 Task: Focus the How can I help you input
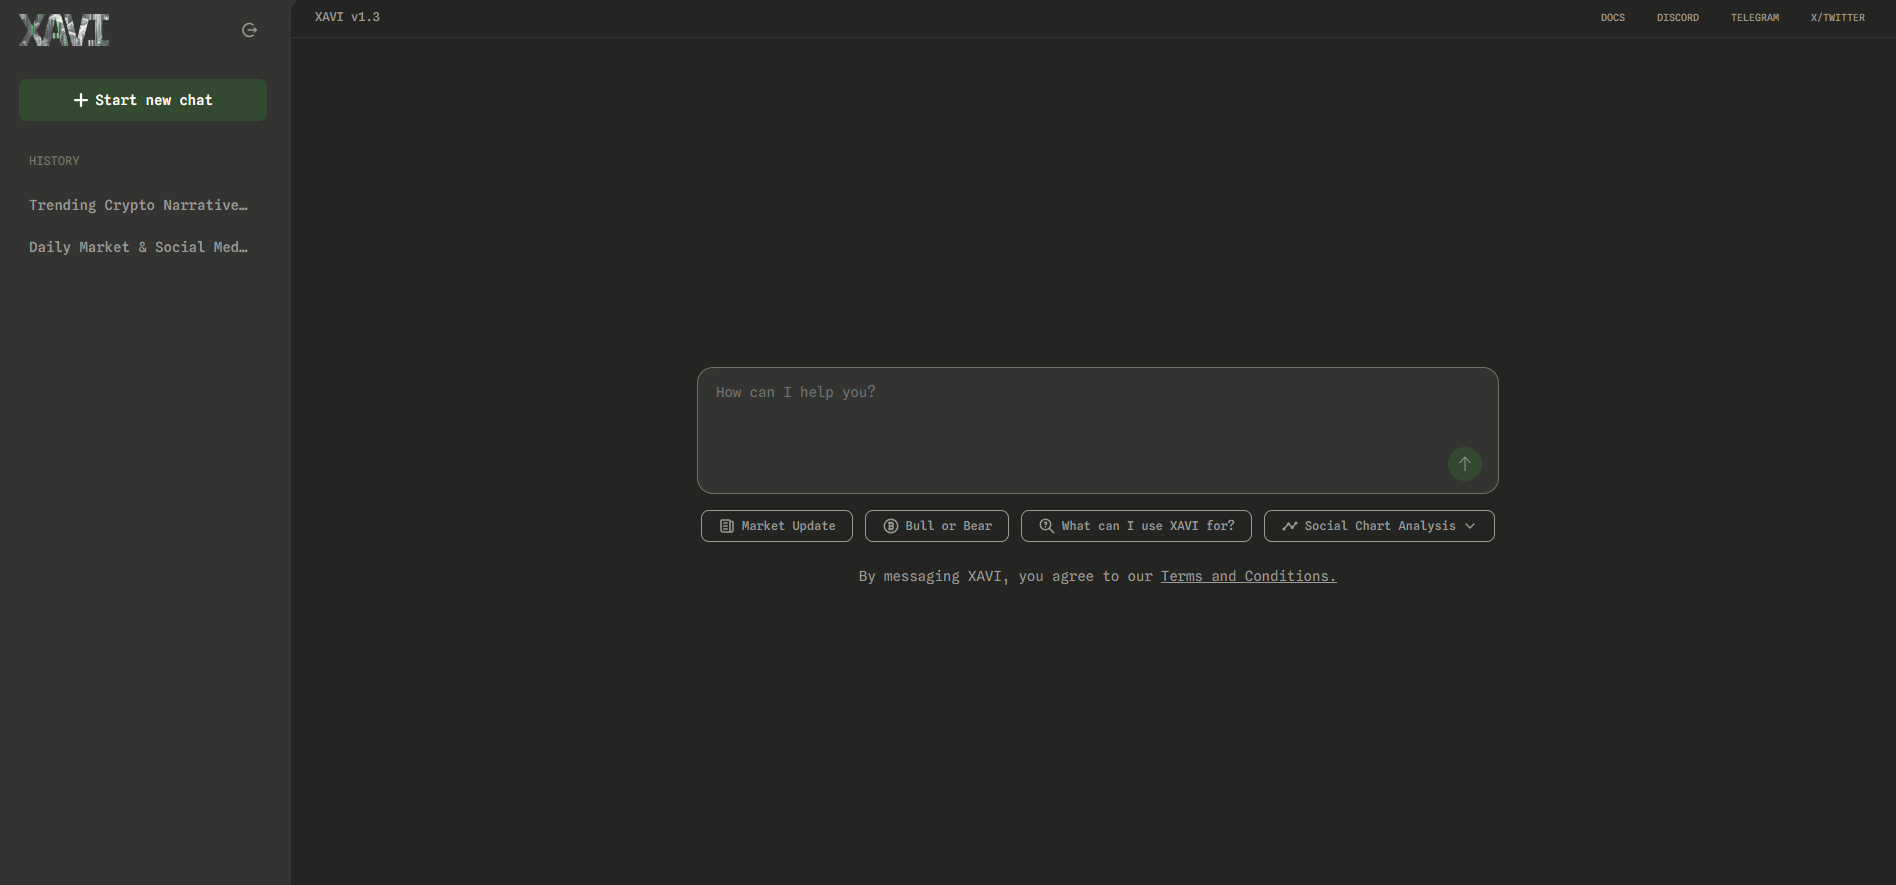coord(1097,430)
